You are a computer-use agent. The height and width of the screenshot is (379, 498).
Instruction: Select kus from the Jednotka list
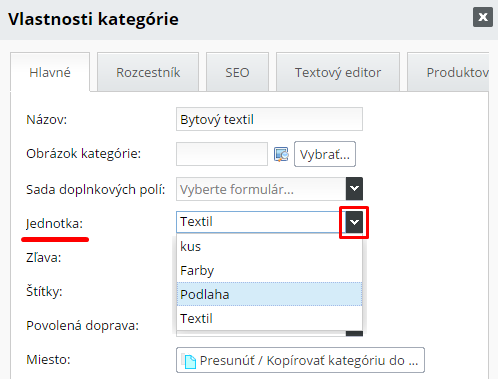pos(269,247)
